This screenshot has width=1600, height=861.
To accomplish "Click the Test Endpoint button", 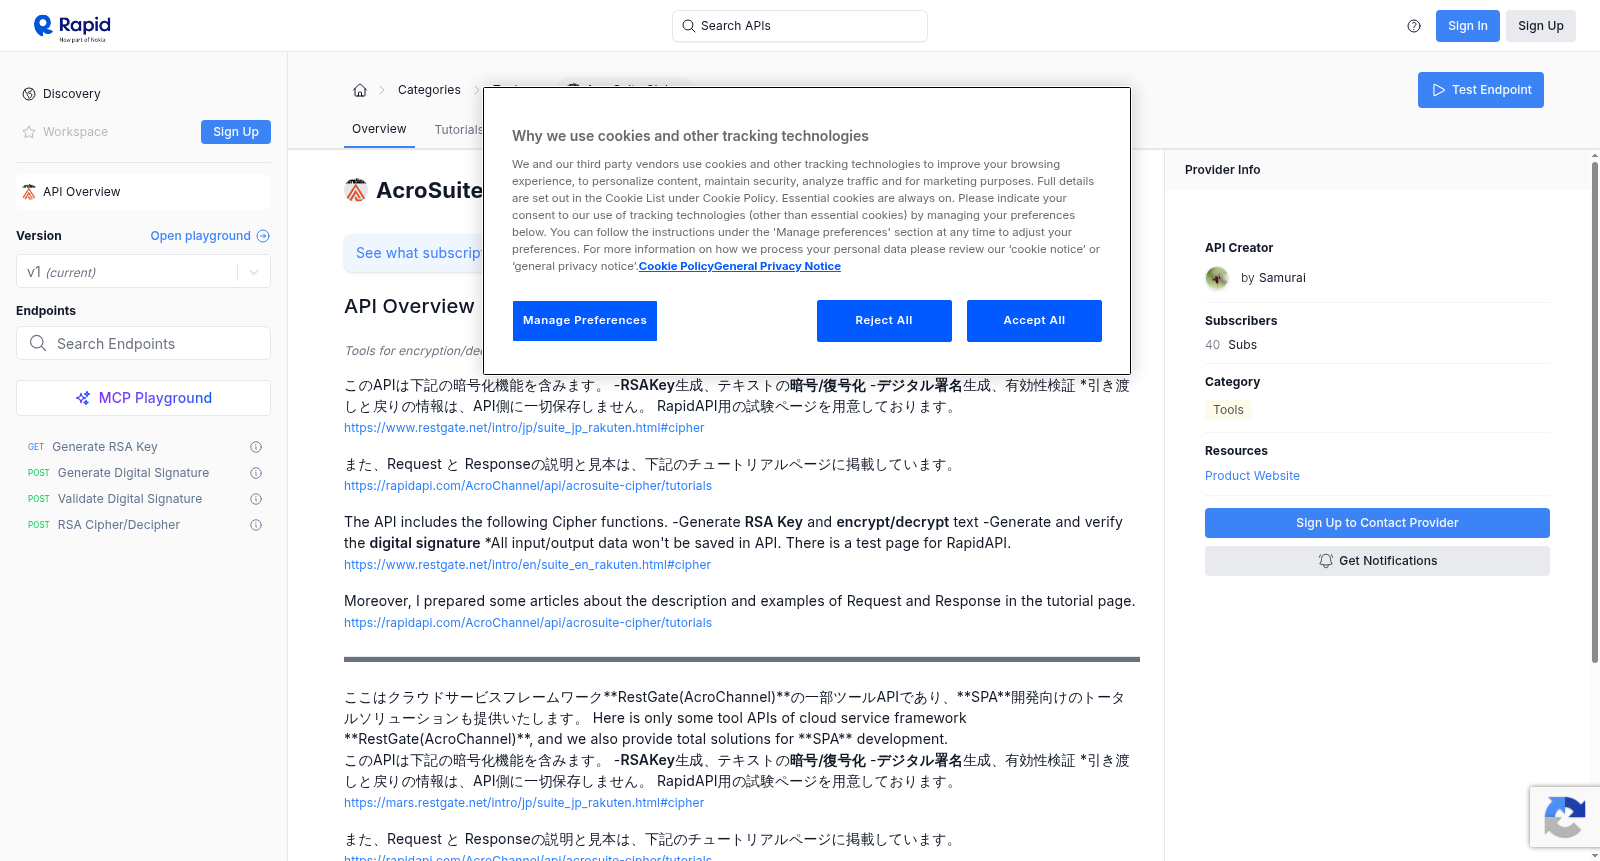I will point(1480,90).
